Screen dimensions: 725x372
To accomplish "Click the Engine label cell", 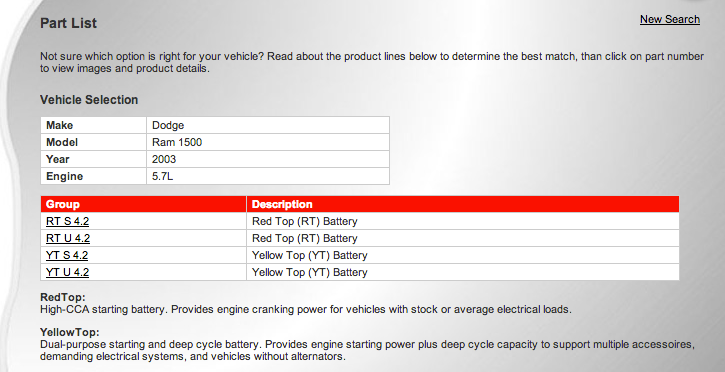I will point(93,176).
